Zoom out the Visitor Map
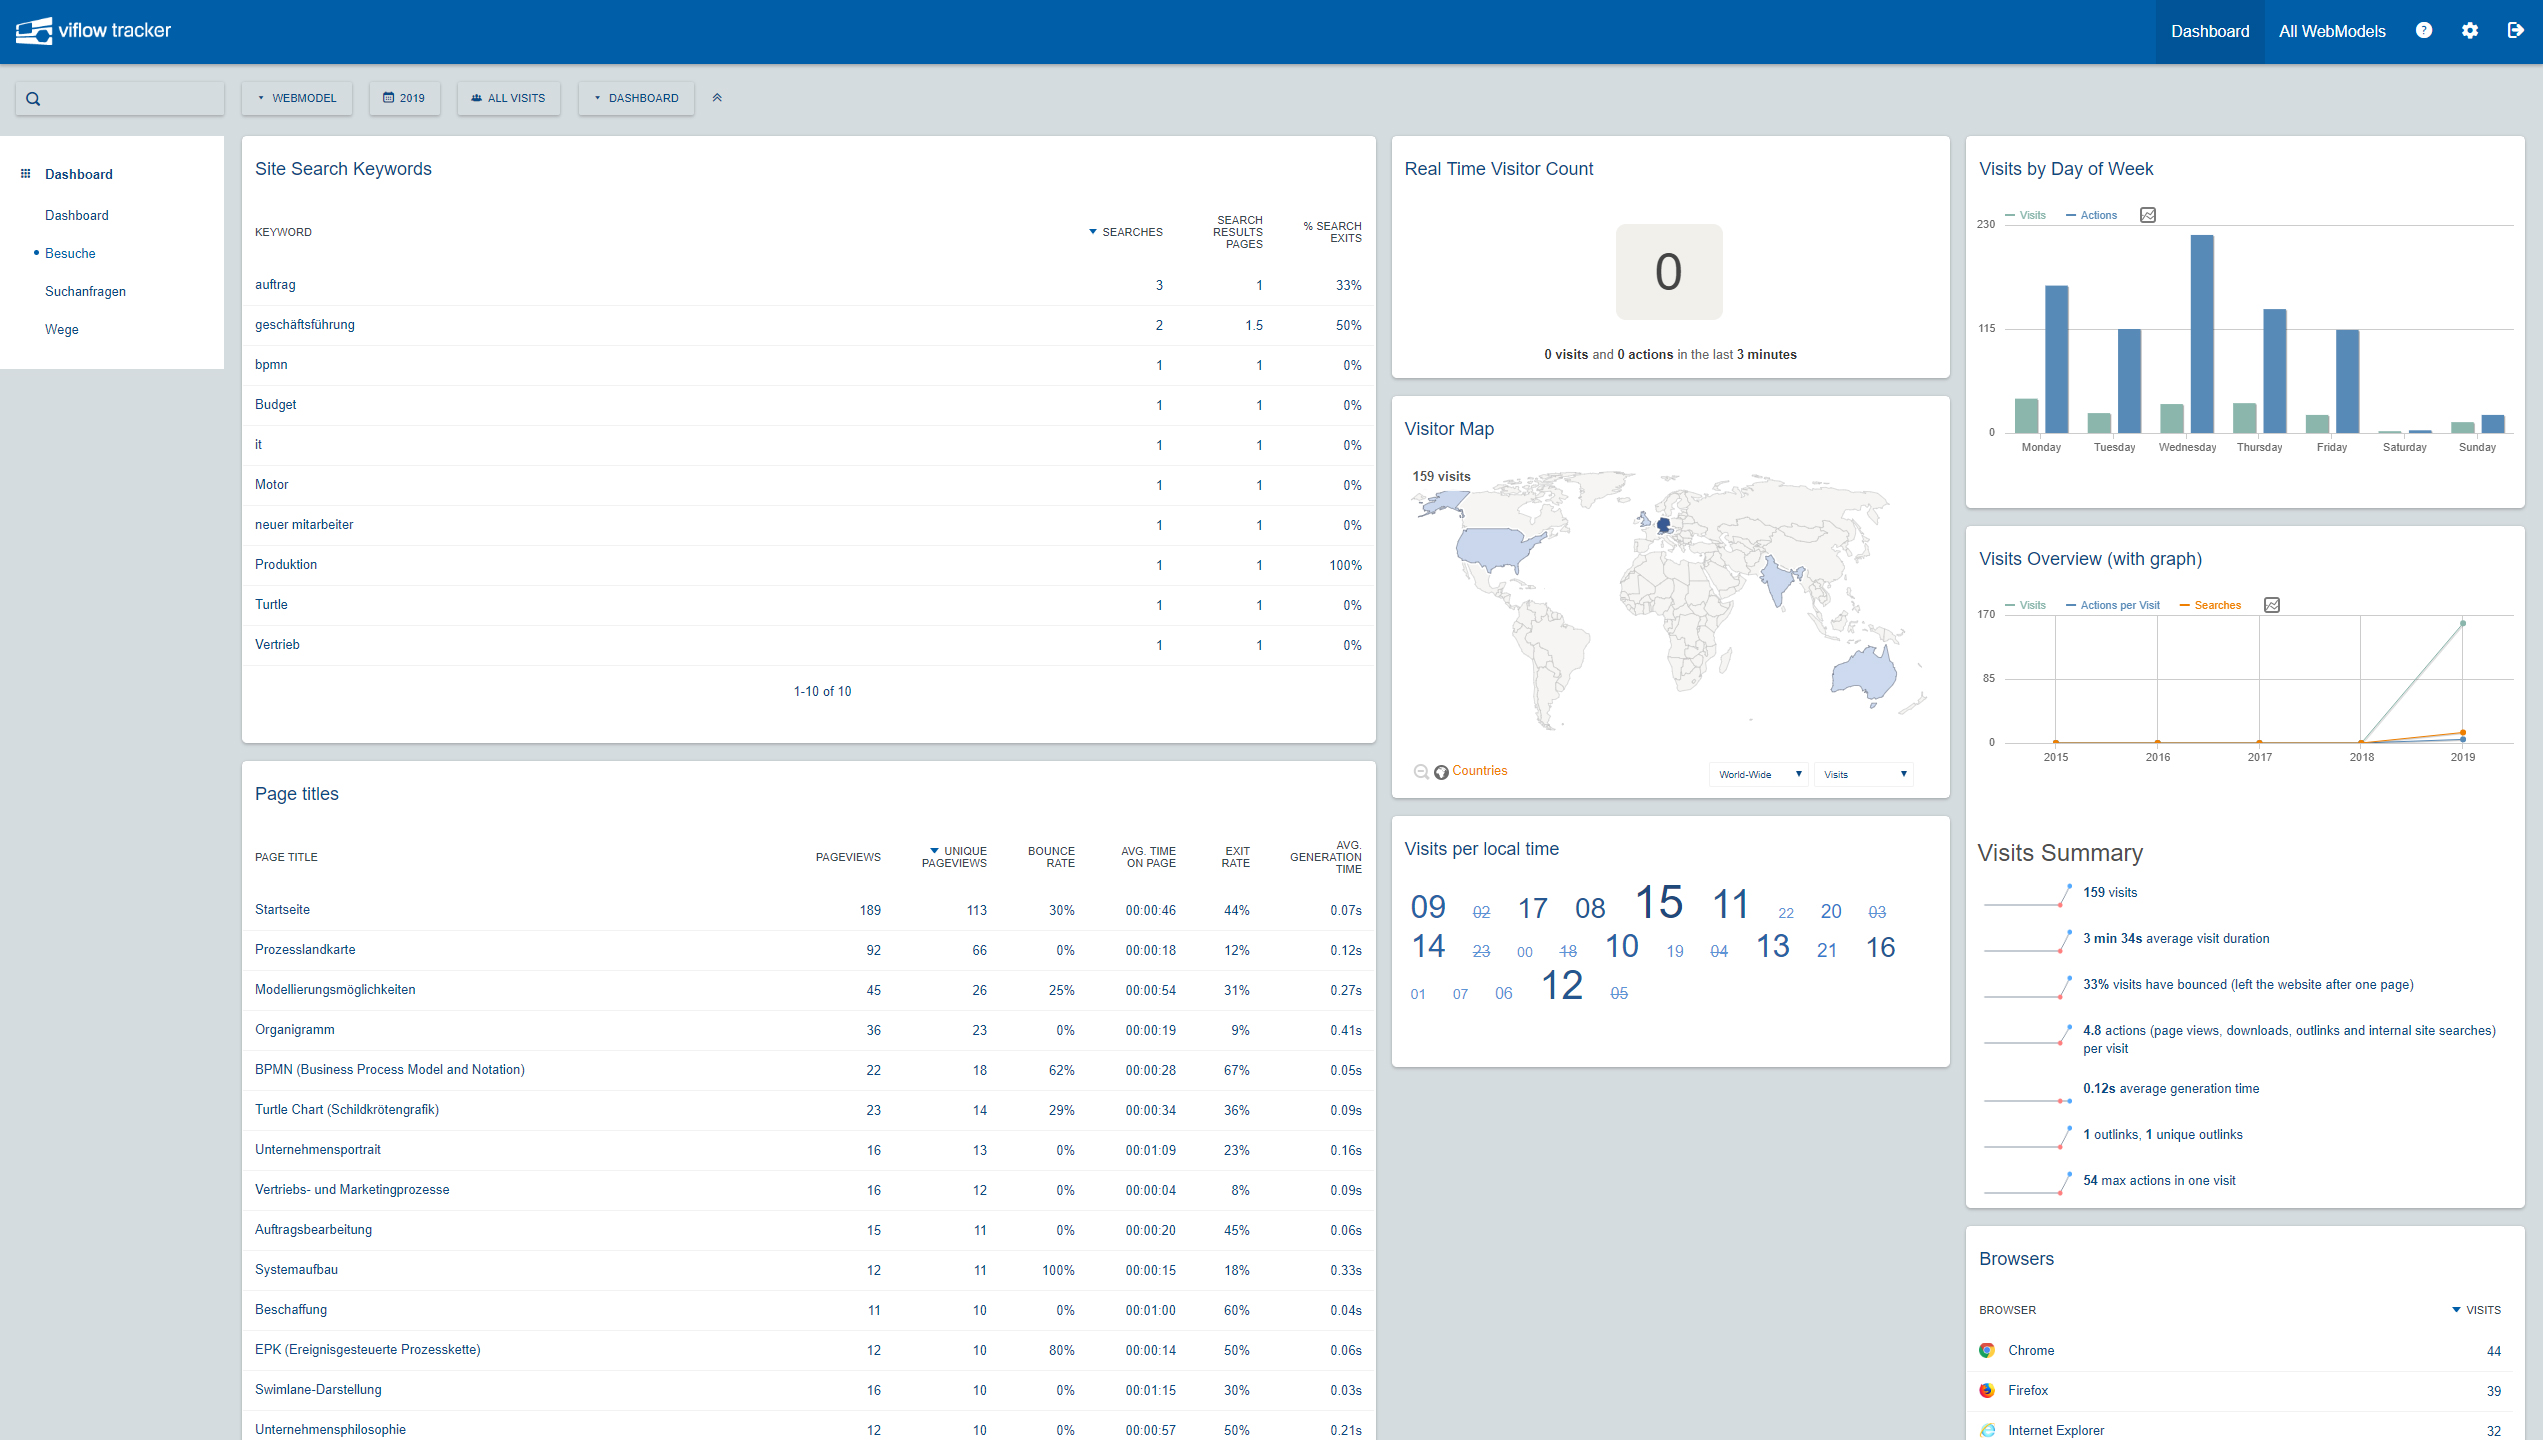 click(x=1421, y=771)
